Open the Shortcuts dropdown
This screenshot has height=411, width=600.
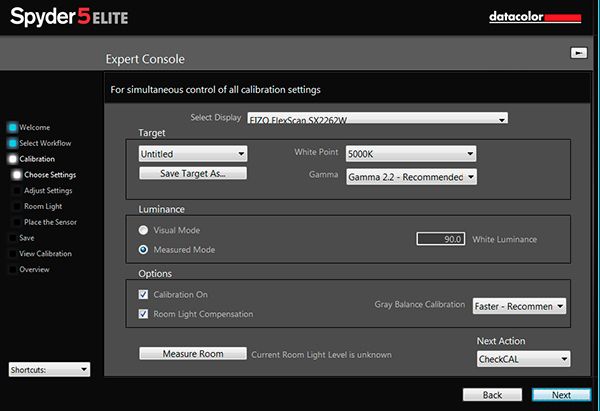pos(49,370)
